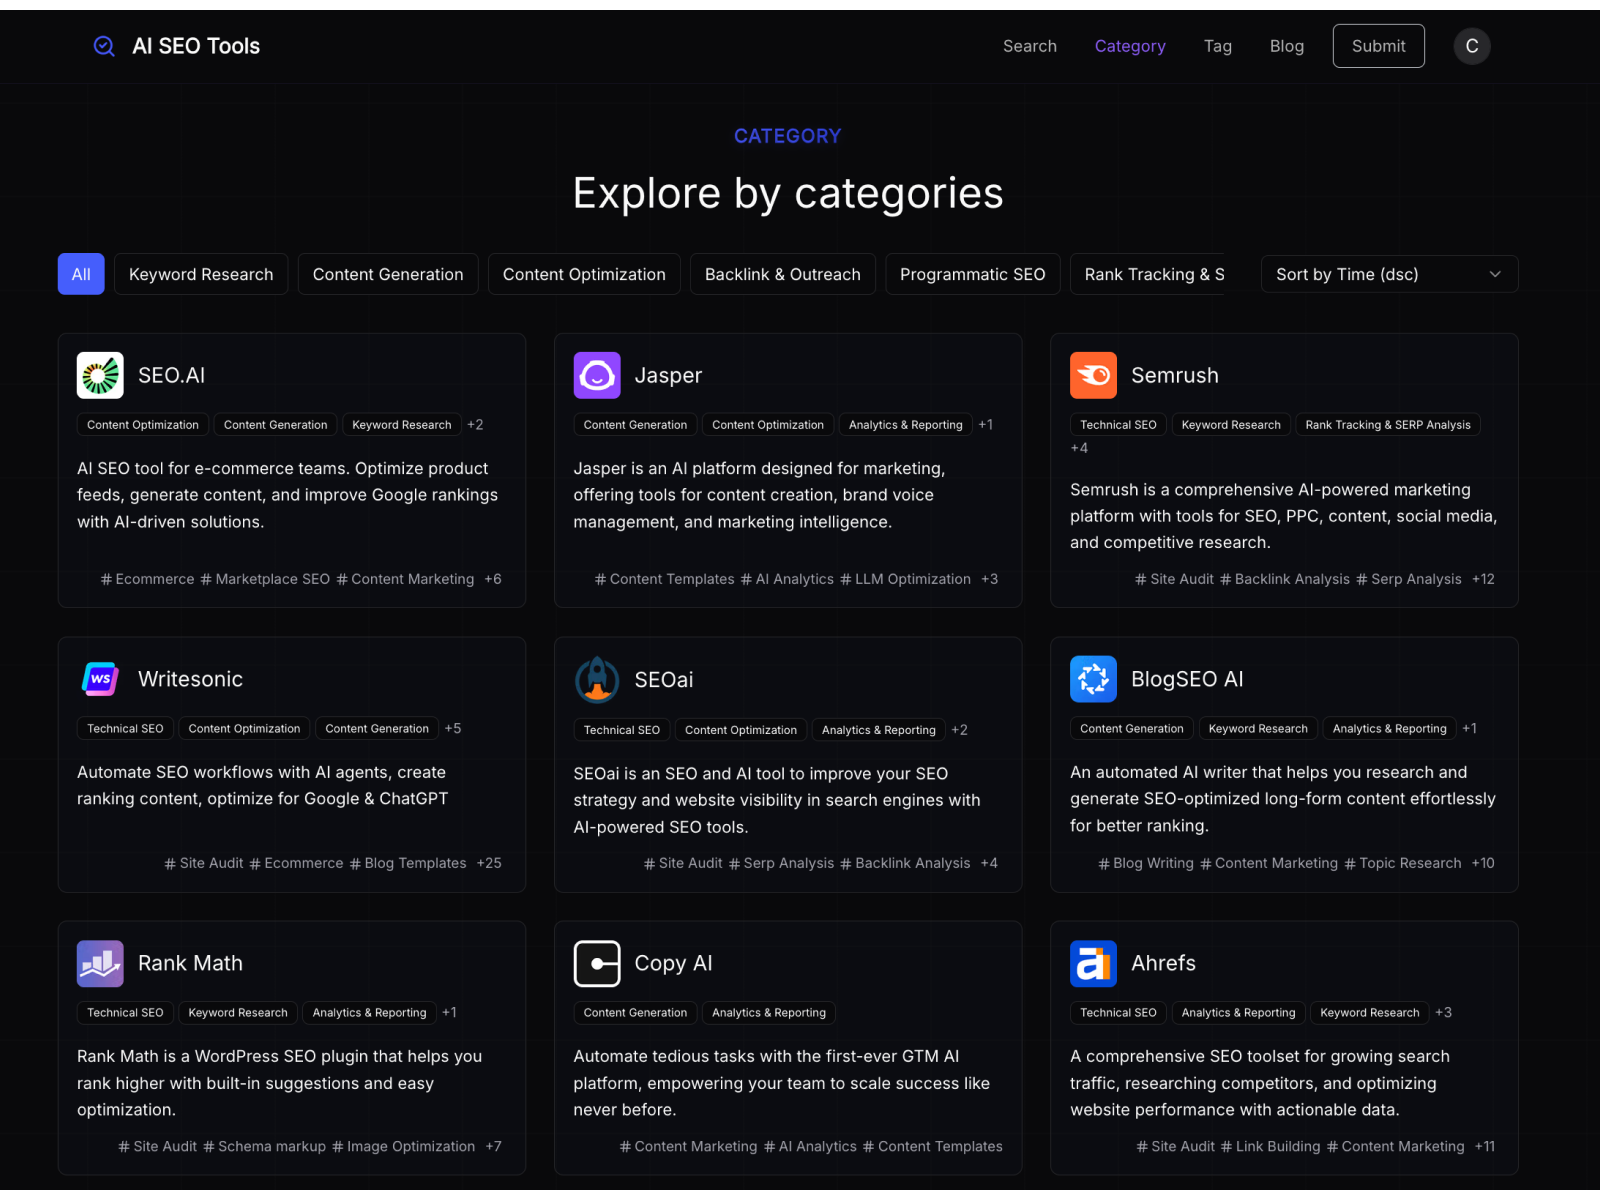This screenshot has height=1200, width=1600.
Task: Open the user avatar C menu
Action: point(1471,46)
